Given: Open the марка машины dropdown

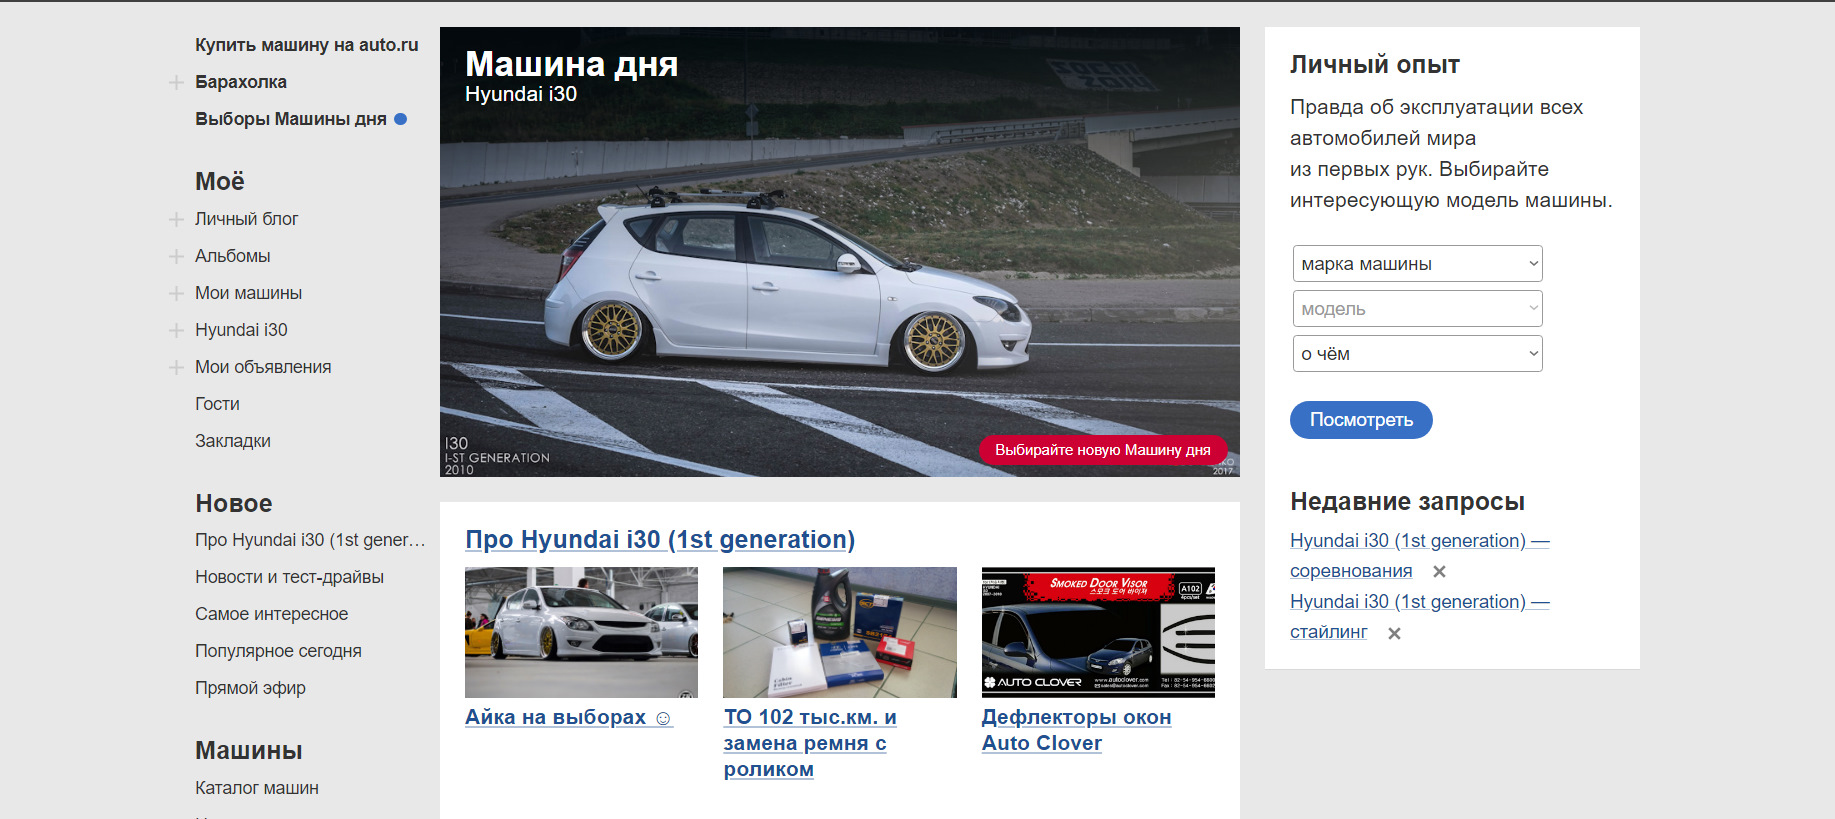Looking at the screenshot, I should (x=1417, y=264).
